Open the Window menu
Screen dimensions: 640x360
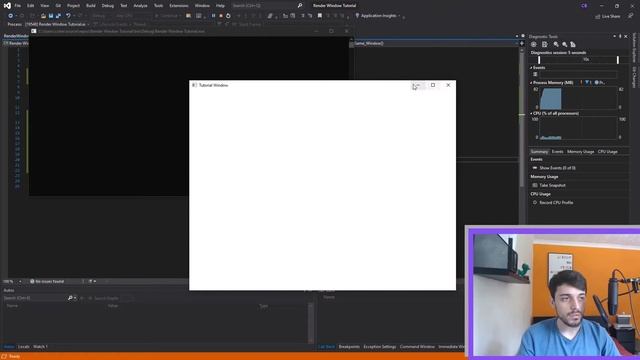[x=202, y=6]
